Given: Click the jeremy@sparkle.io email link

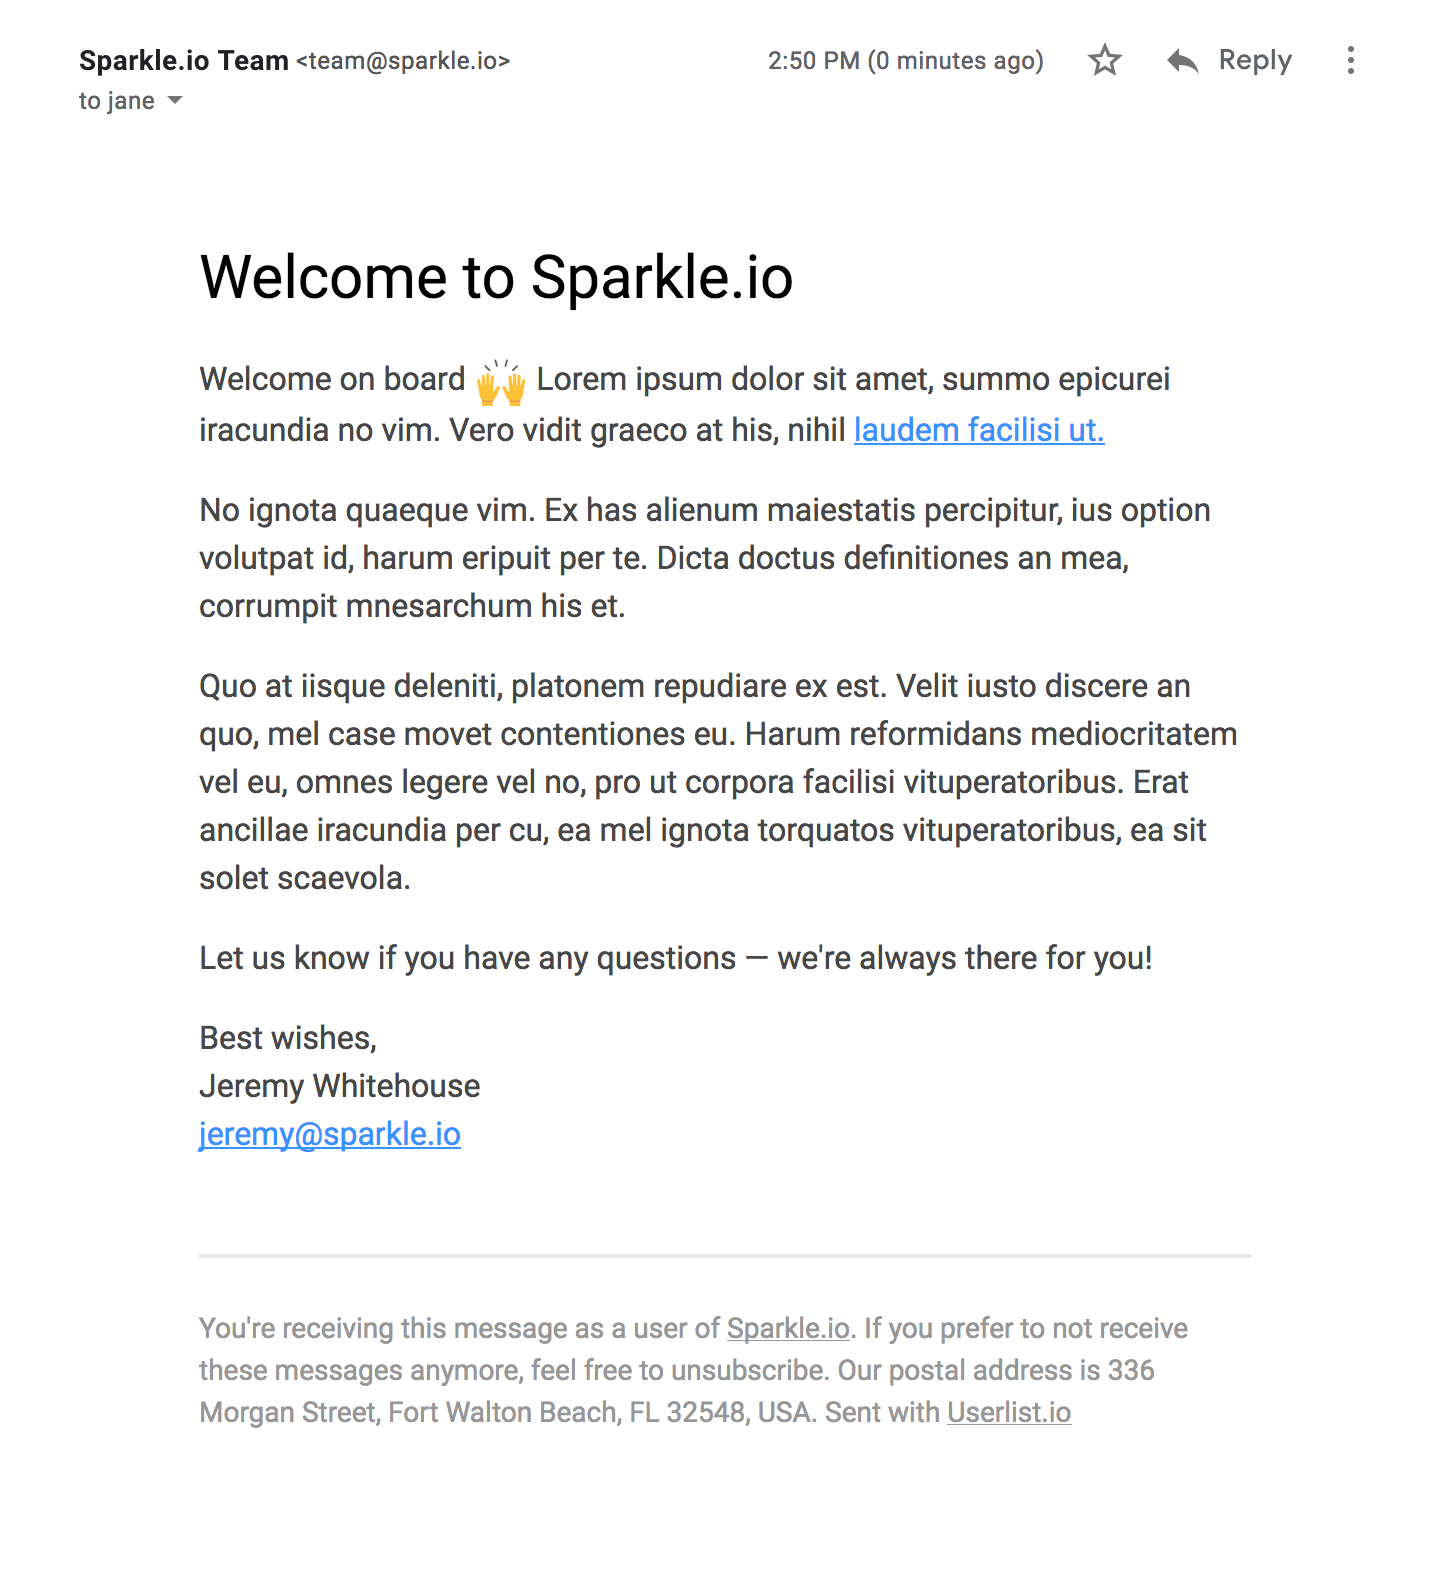Looking at the screenshot, I should point(330,1134).
